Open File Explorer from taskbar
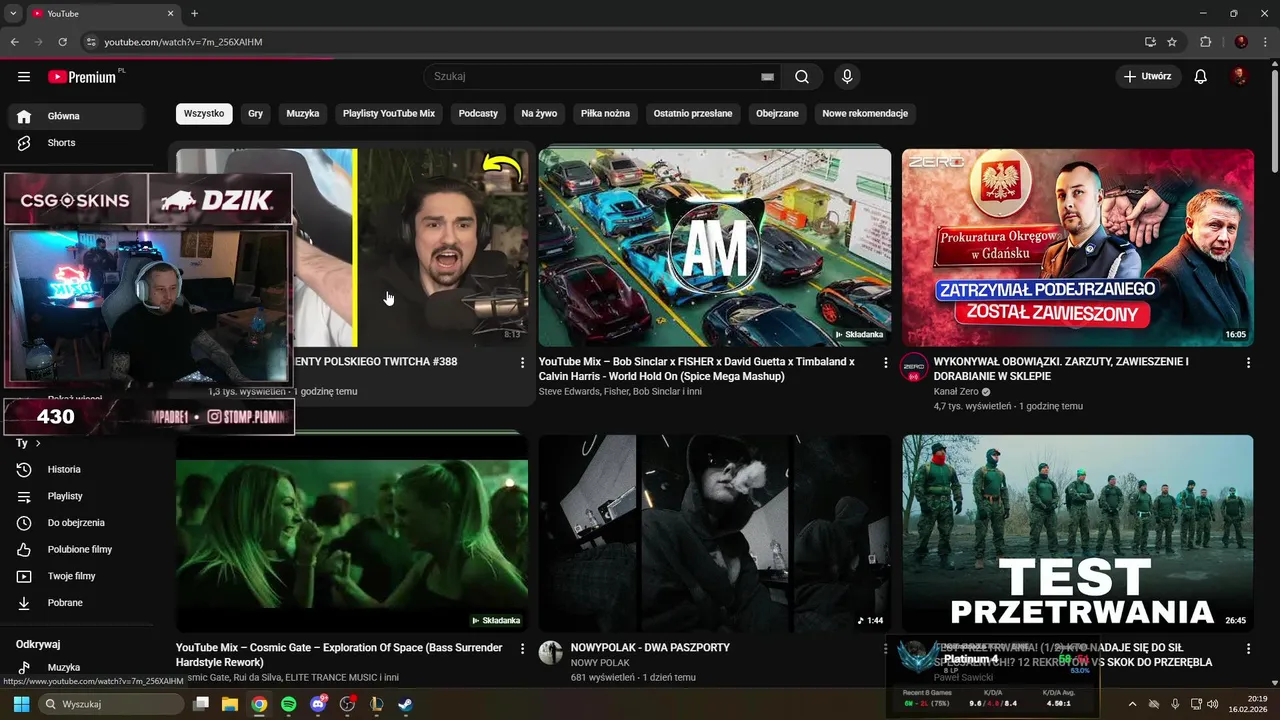This screenshot has width=1280, height=720. [x=230, y=704]
